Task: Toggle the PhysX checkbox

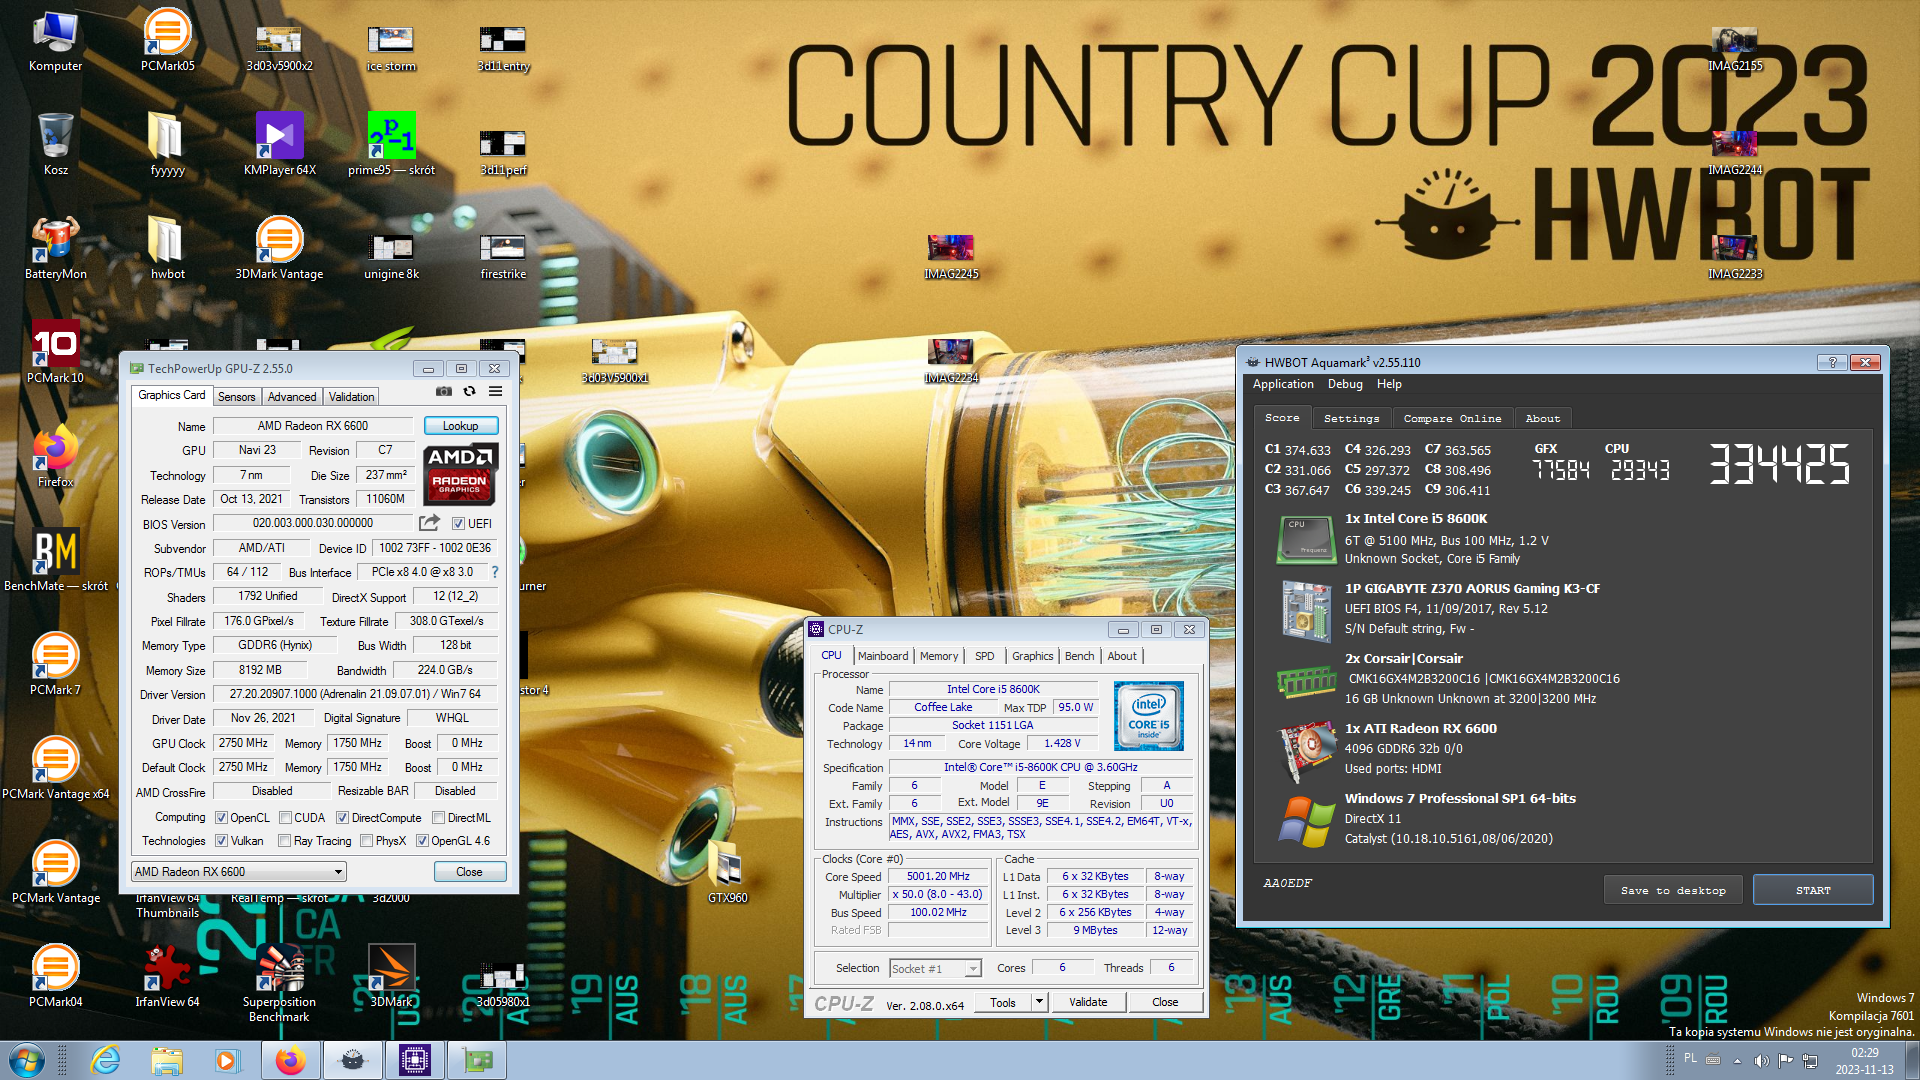Action: point(367,840)
